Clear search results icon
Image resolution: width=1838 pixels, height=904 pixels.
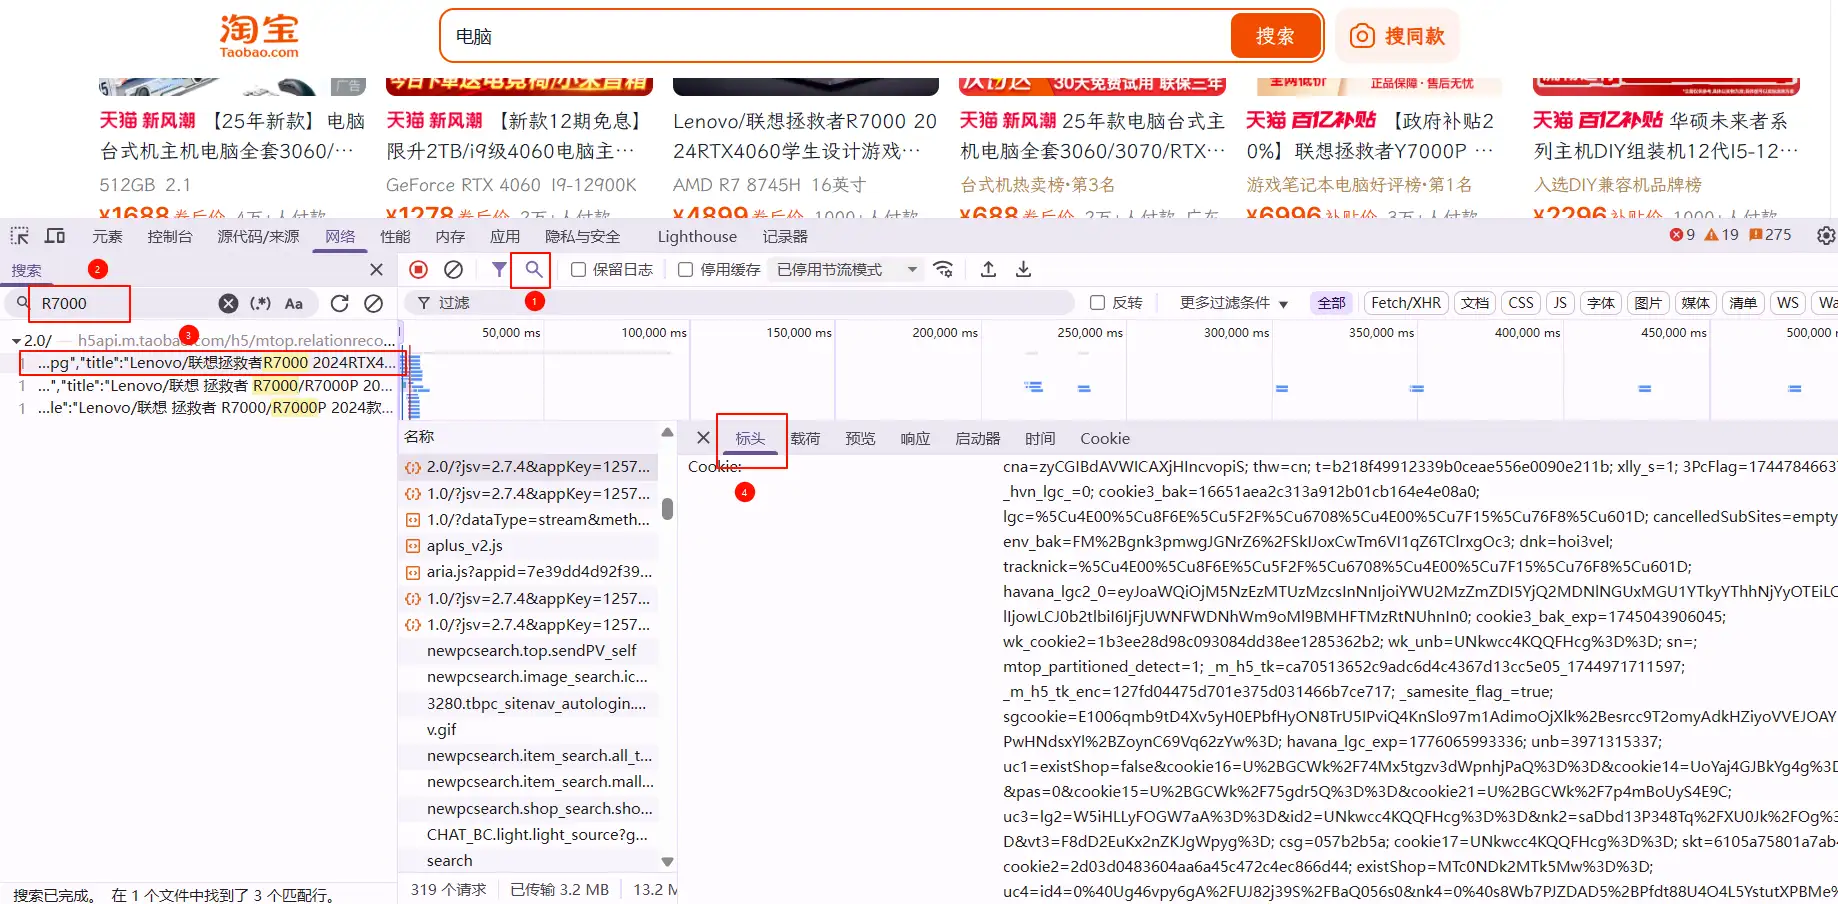[x=373, y=303]
